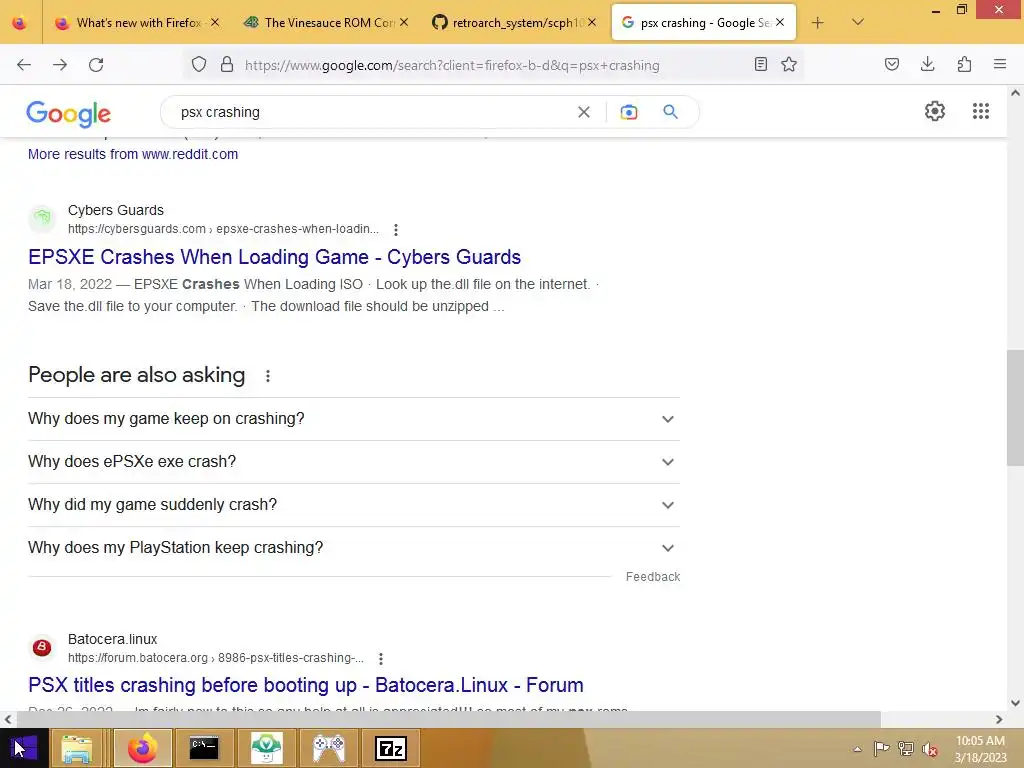
Task: Focus the Firefox address bar
Action: point(493,65)
